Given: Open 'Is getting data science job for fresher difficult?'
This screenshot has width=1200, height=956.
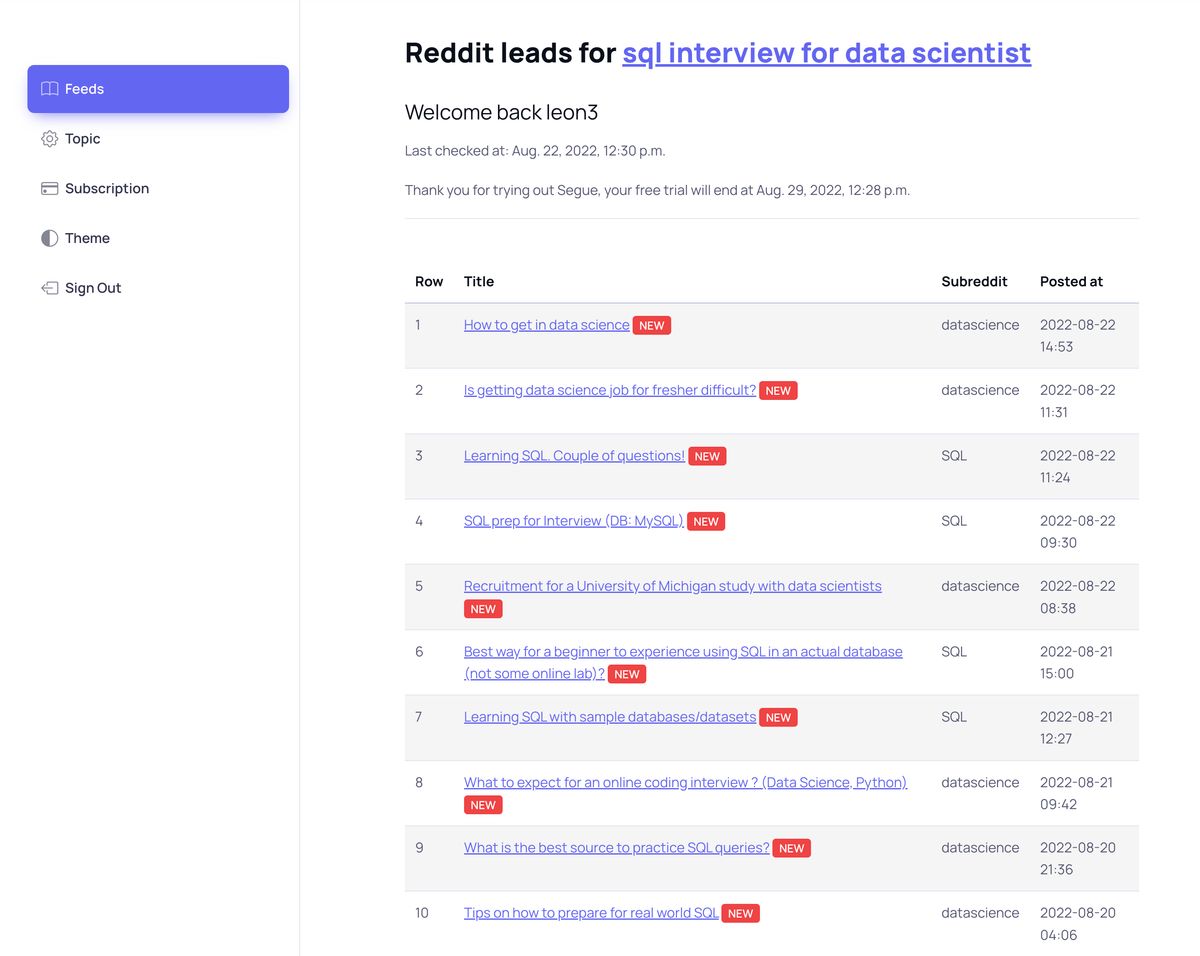Looking at the screenshot, I should click(x=609, y=390).
